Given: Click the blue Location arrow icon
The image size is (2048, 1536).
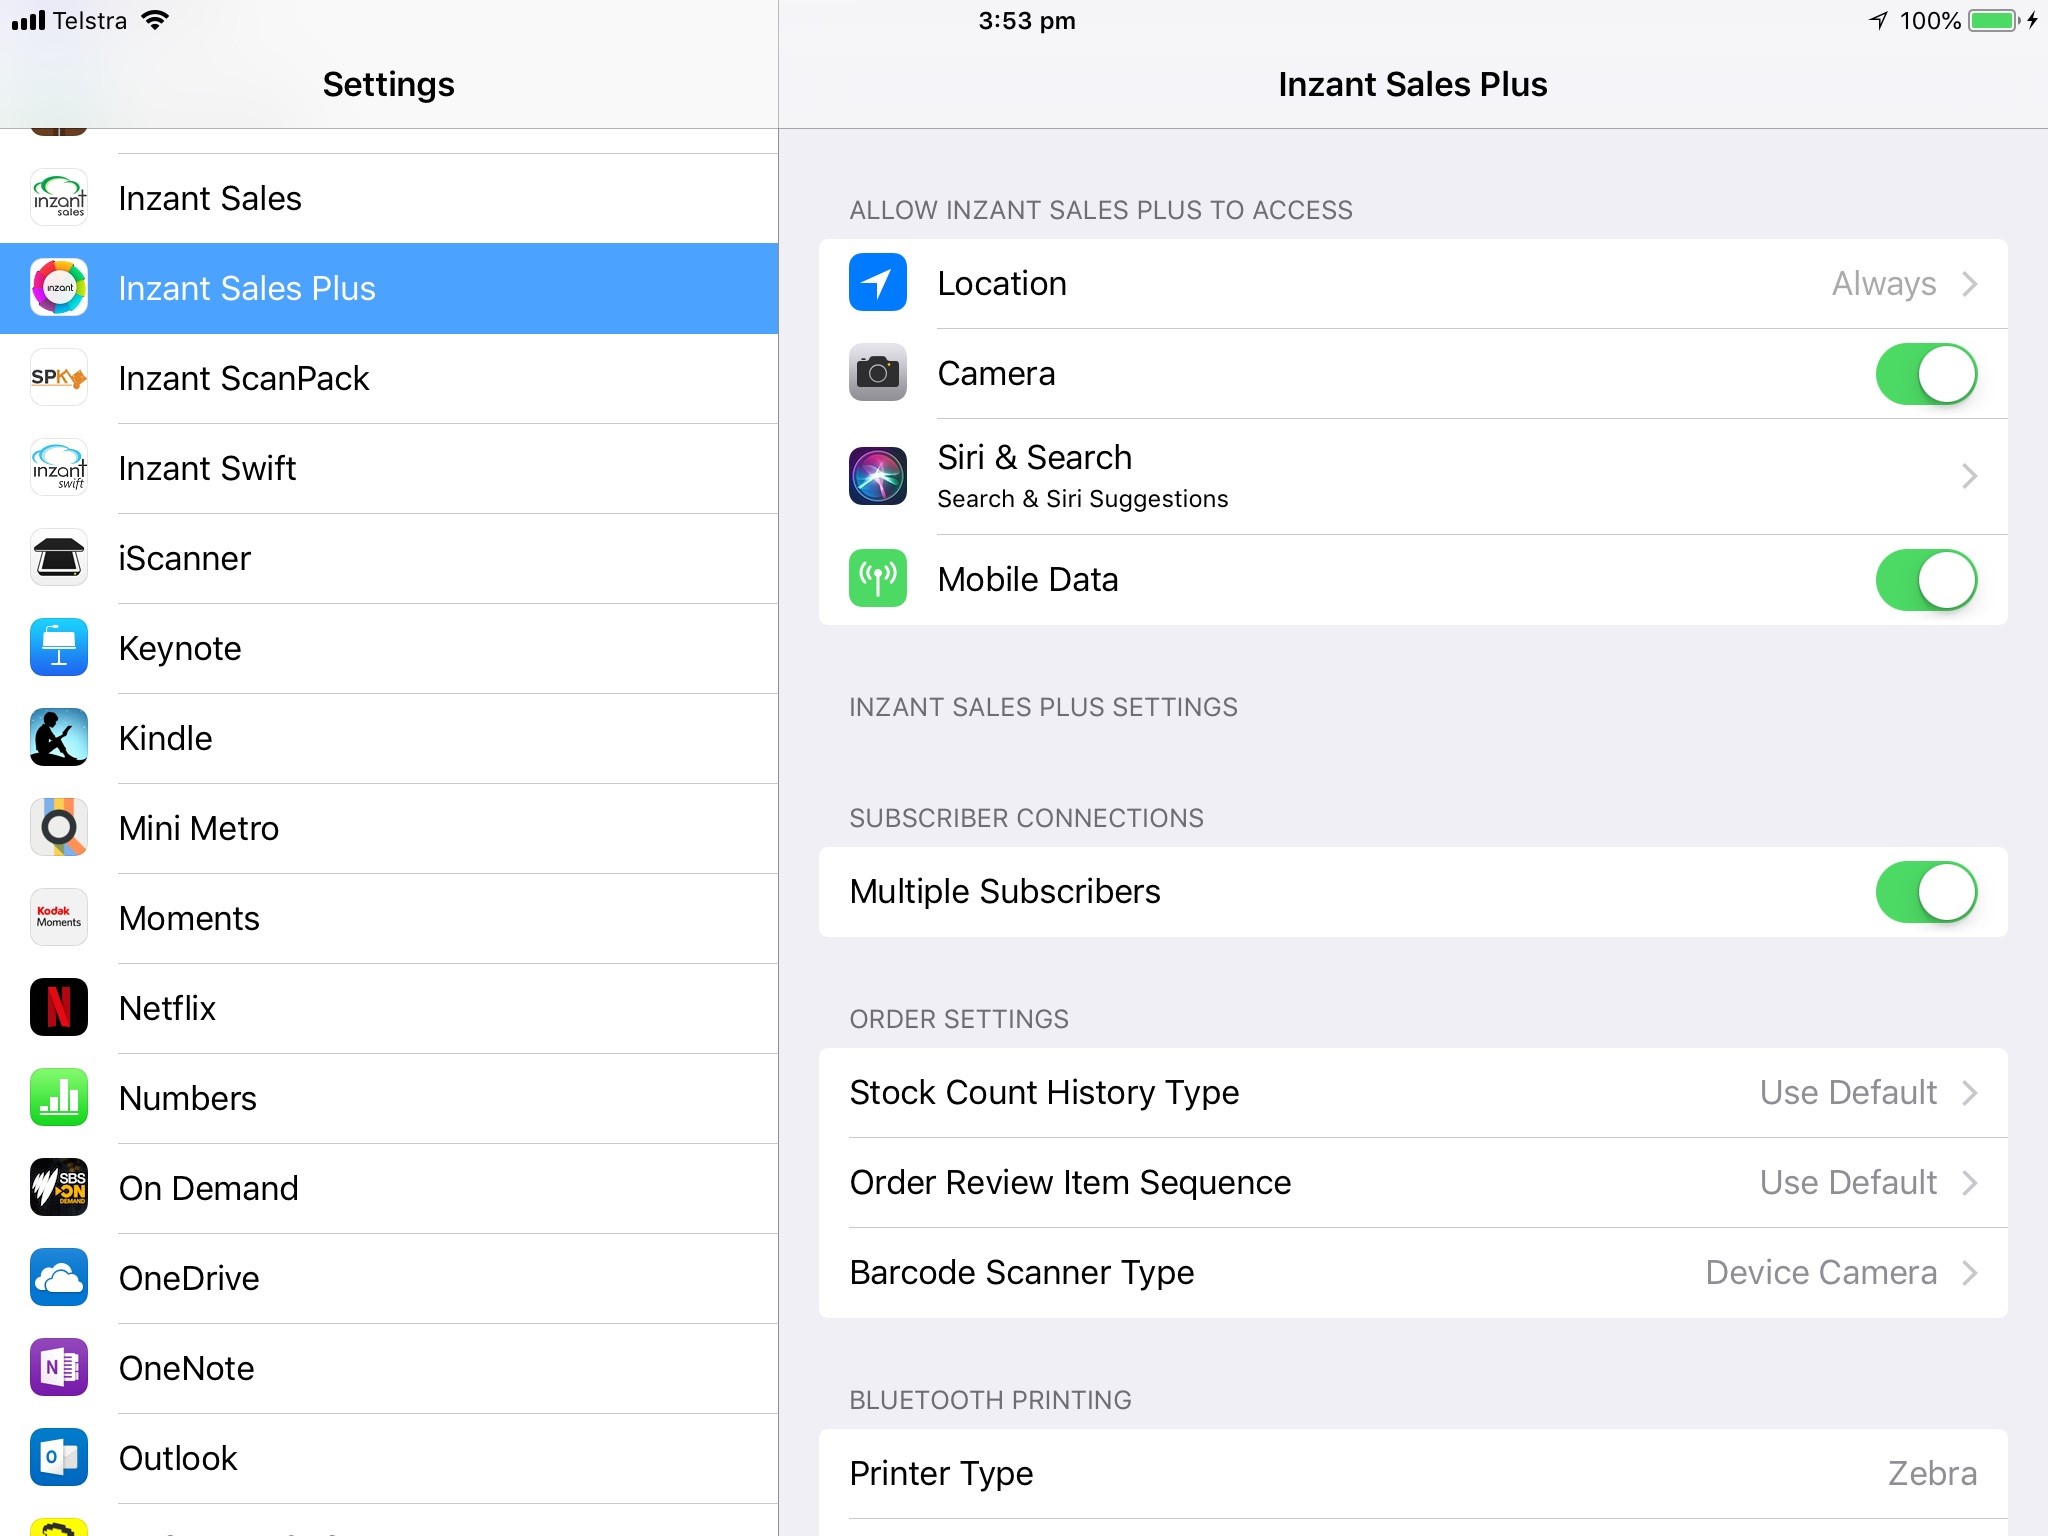Looking at the screenshot, I should pos(877,283).
